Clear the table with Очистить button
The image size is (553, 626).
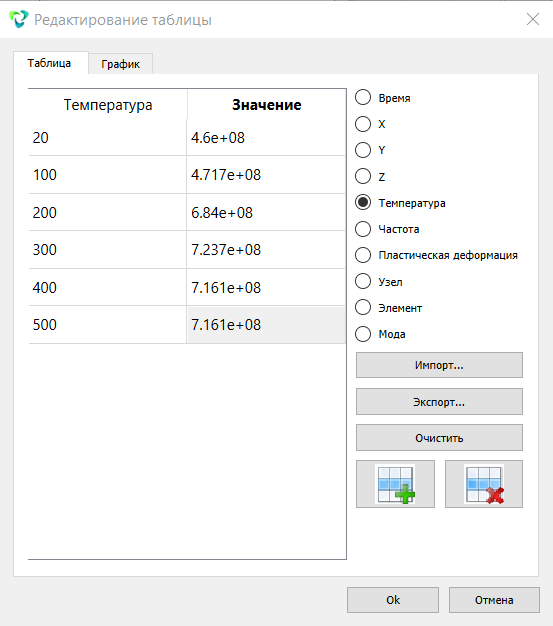tap(439, 438)
